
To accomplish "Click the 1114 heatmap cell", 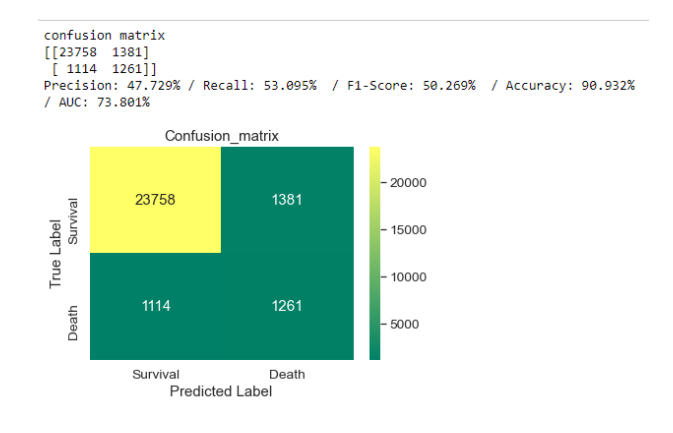I will coord(155,306).
